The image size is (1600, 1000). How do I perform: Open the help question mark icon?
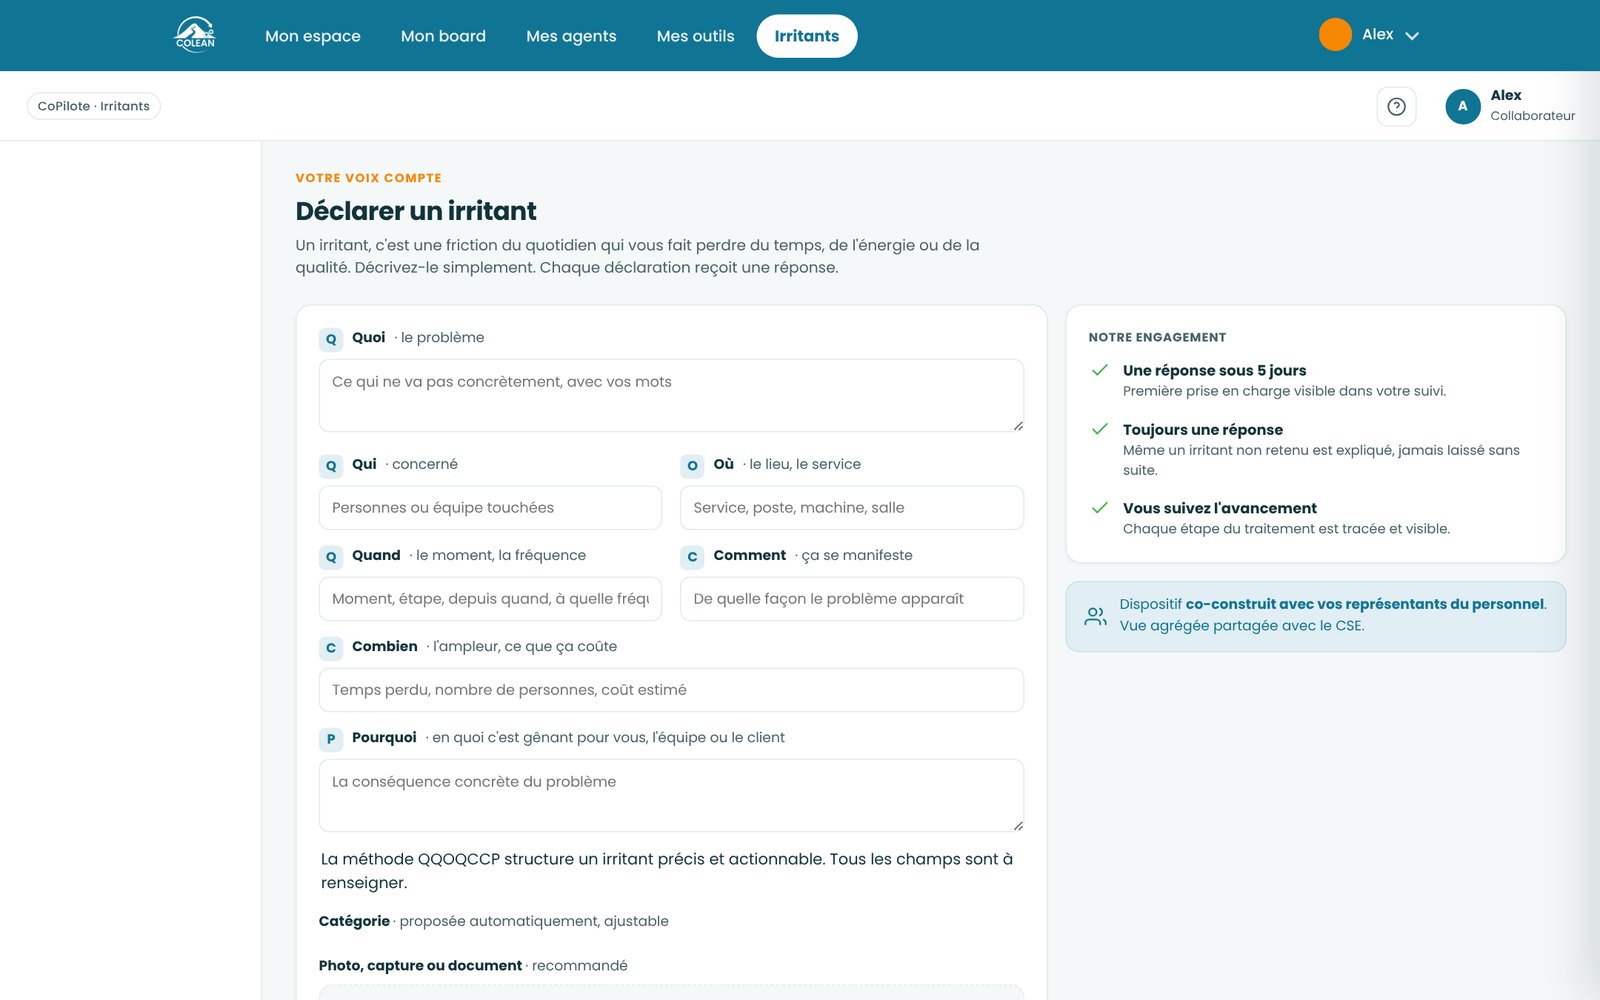(1396, 106)
